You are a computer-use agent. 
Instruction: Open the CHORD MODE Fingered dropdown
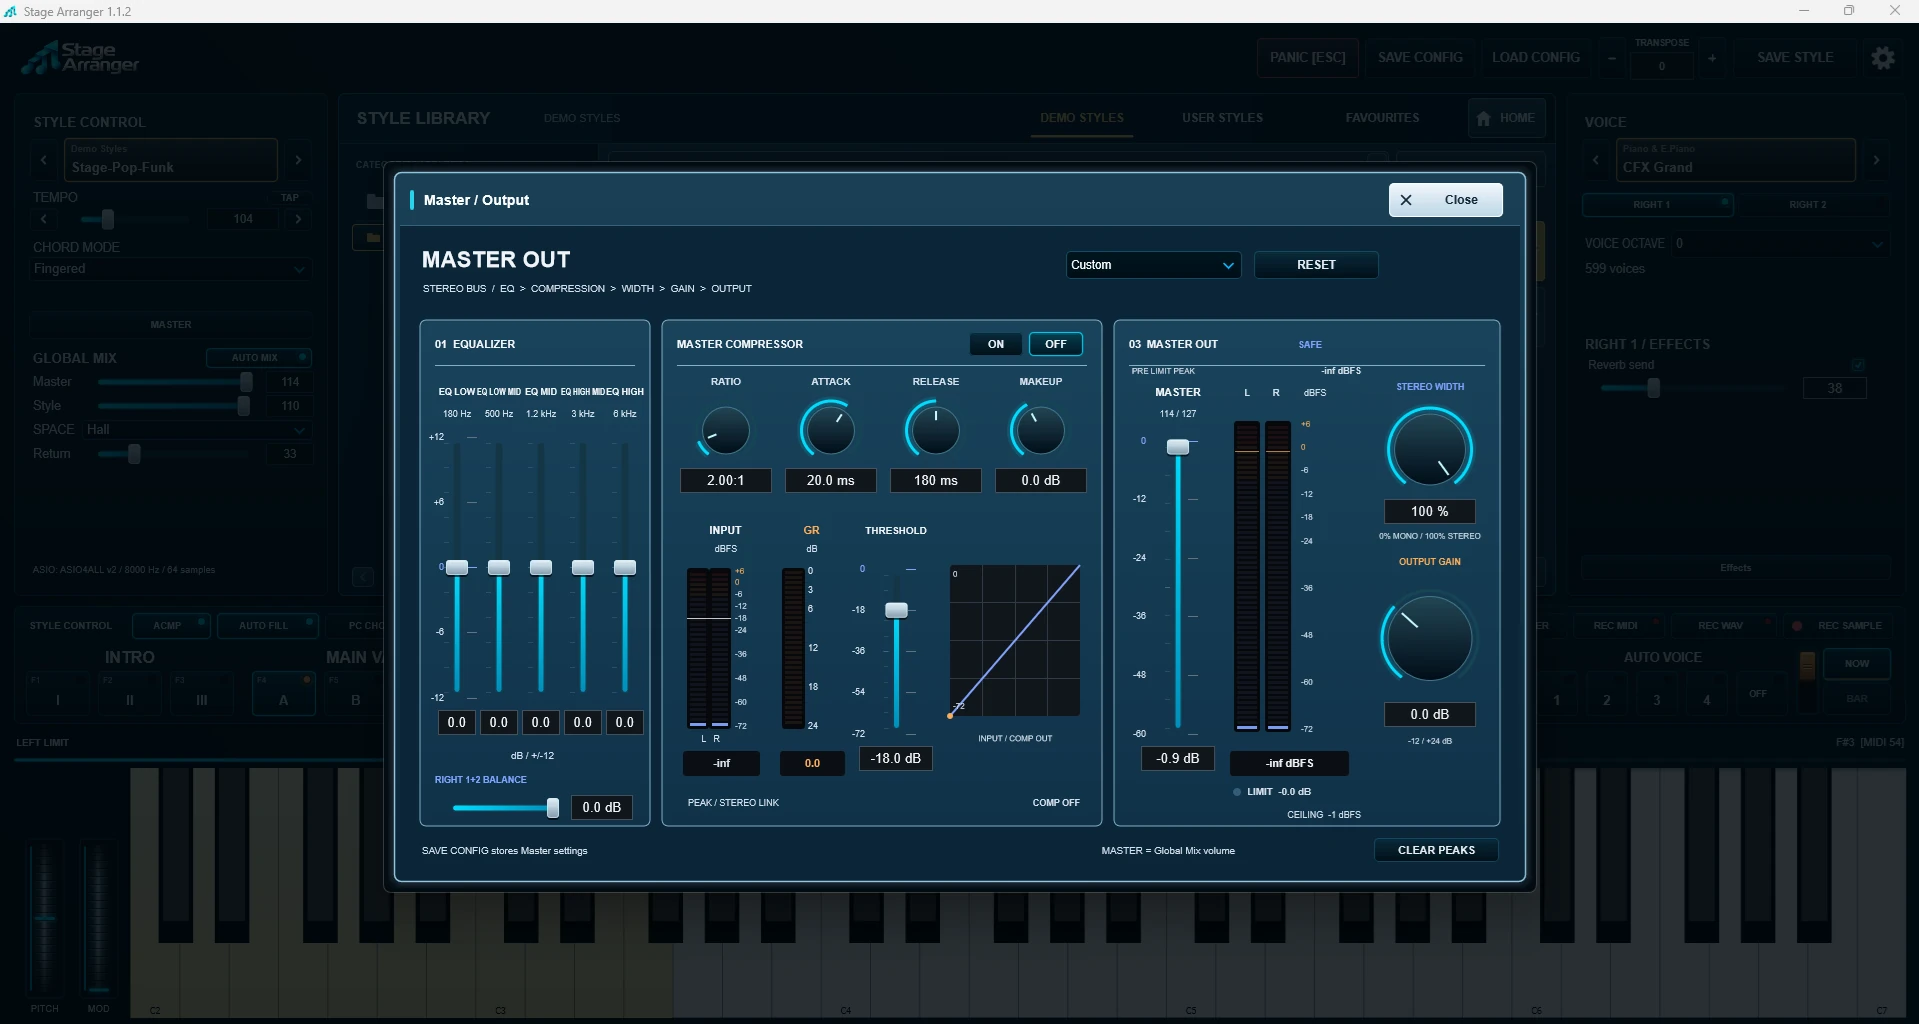[171, 269]
